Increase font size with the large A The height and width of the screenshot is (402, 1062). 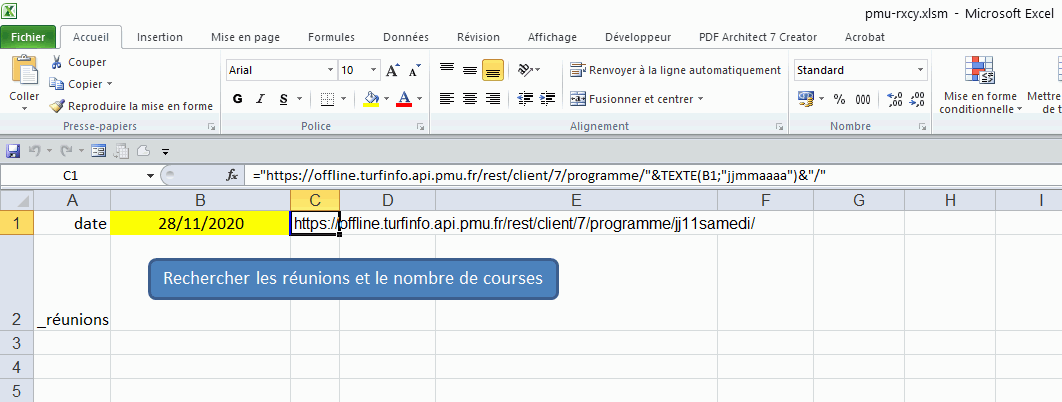[x=392, y=70]
